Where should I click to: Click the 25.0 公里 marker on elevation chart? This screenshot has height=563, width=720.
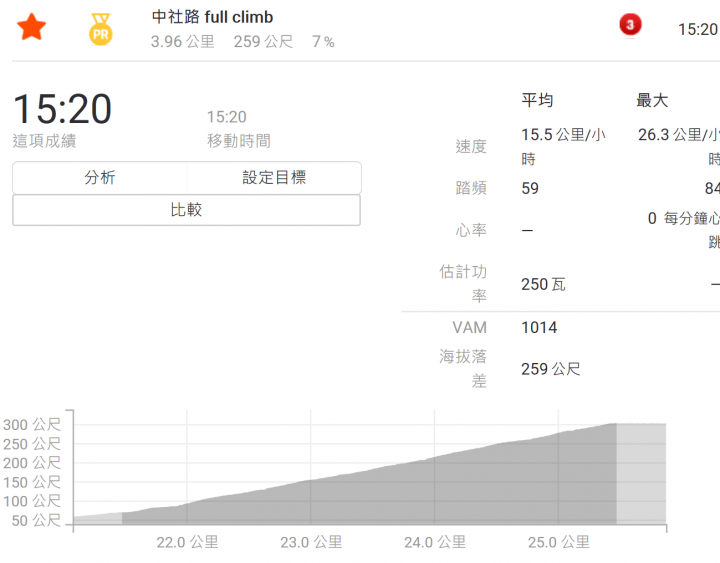[558, 542]
